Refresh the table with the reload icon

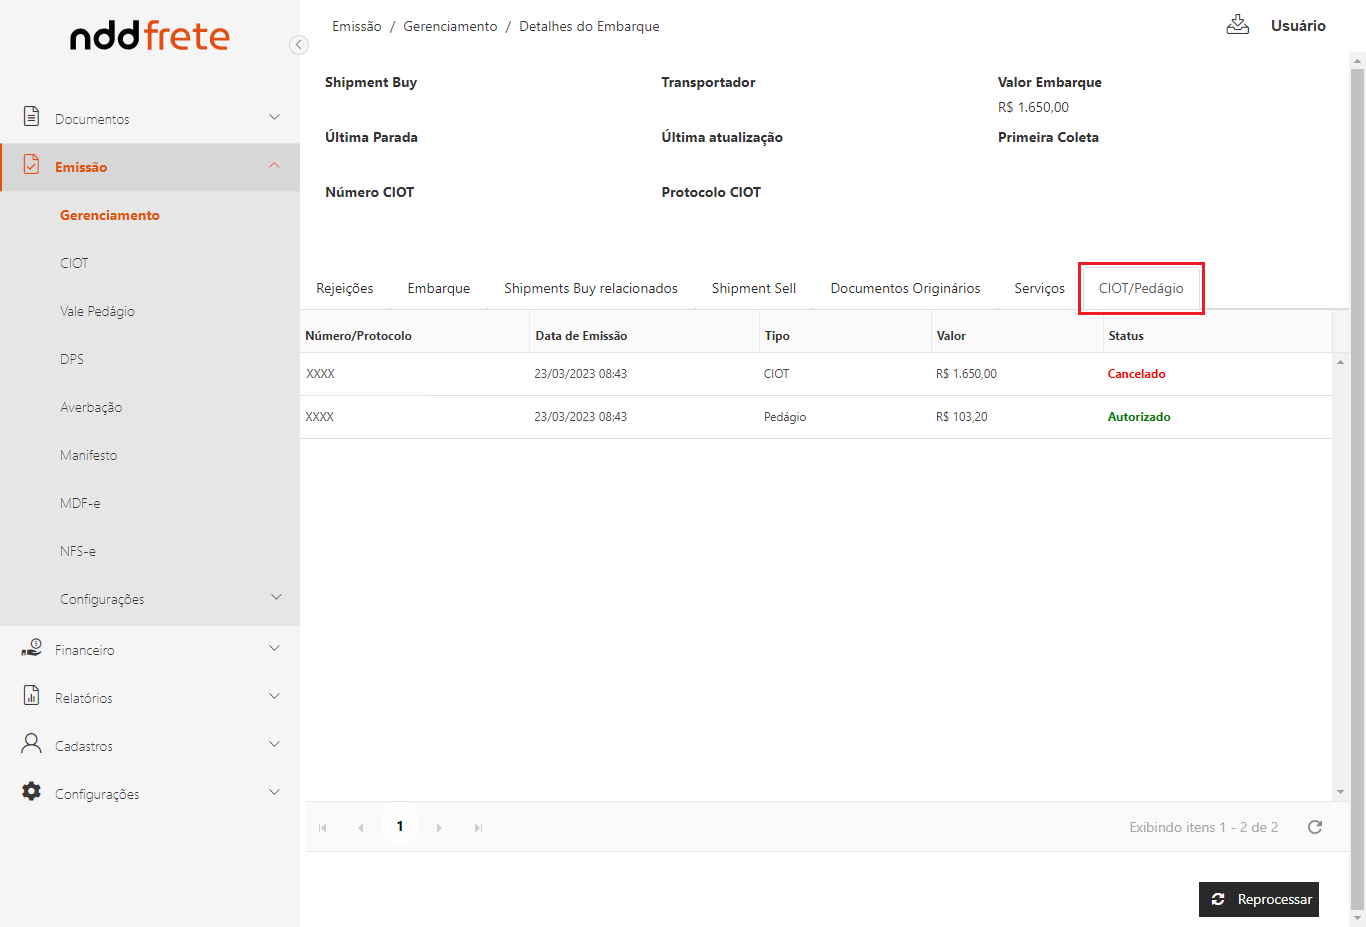1315,827
